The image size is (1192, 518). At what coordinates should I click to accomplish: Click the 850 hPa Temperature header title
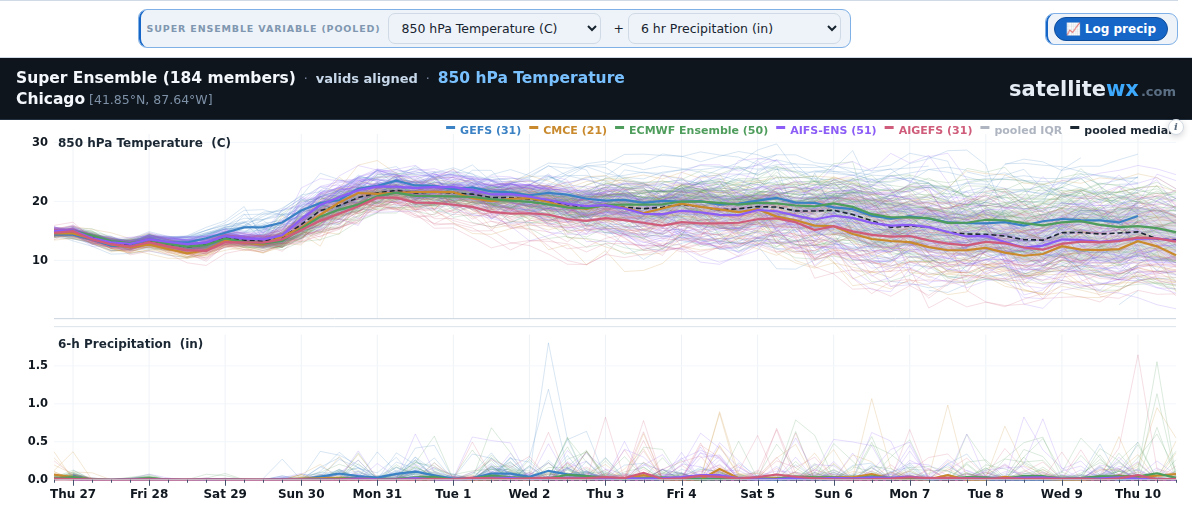point(531,78)
